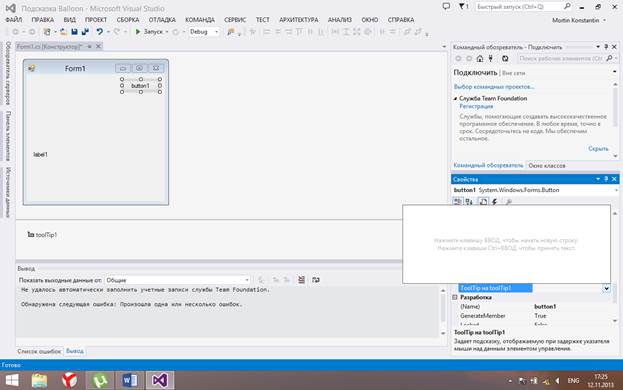Toggle categorized view in Properties panel
The width and height of the screenshot is (623, 390).
click(x=458, y=202)
